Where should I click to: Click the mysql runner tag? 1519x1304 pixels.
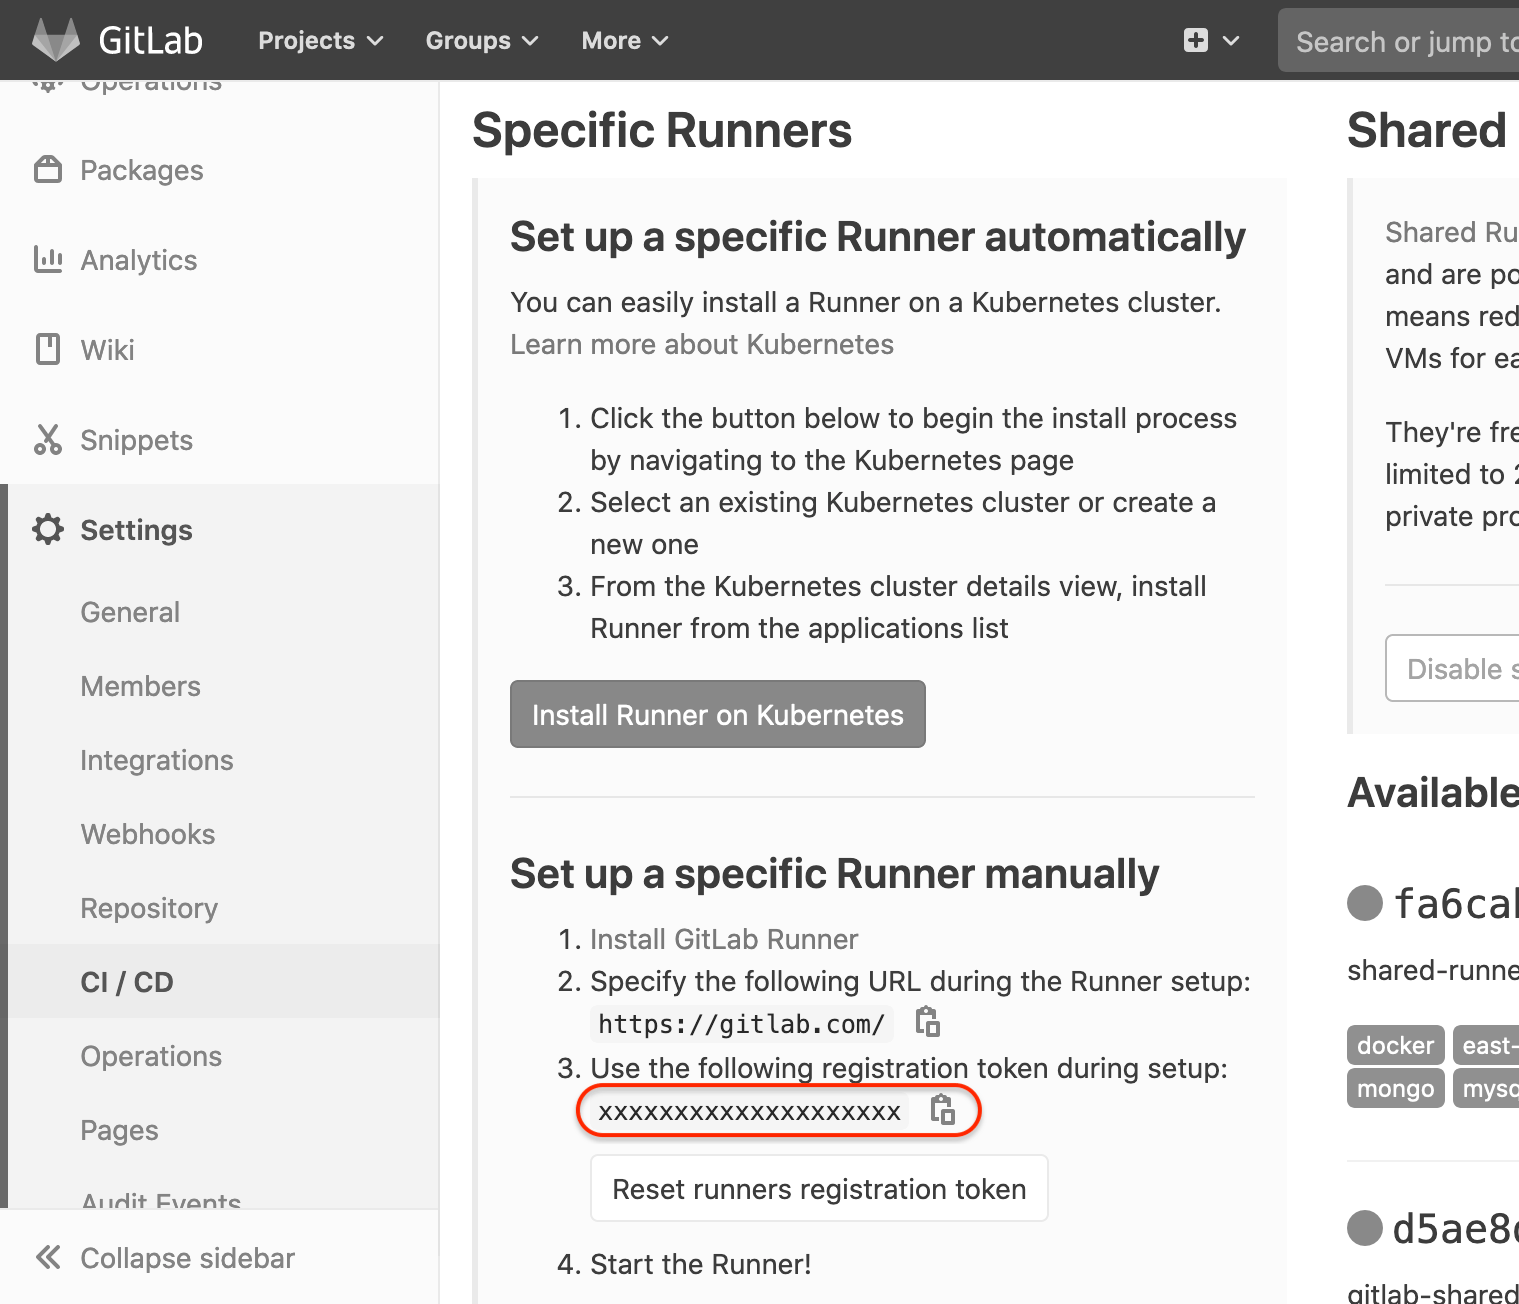click(1486, 1088)
